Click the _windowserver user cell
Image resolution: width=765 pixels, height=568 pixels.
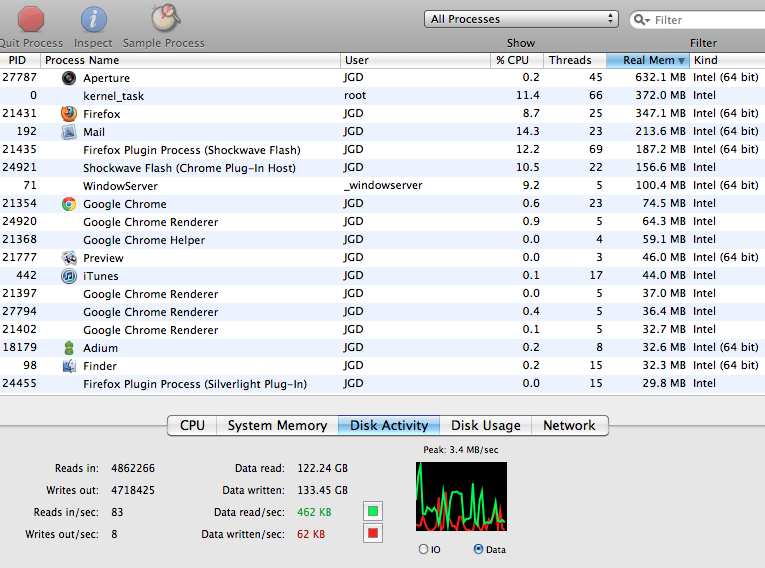(383, 185)
